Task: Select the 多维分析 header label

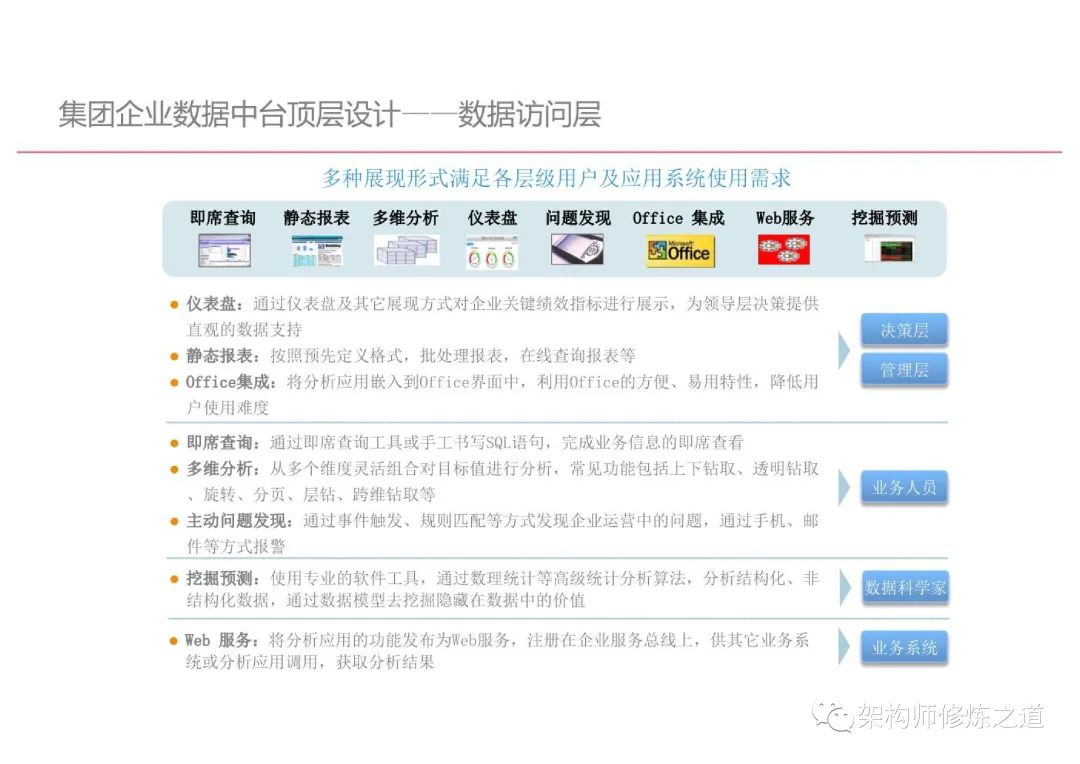Action: (406, 218)
